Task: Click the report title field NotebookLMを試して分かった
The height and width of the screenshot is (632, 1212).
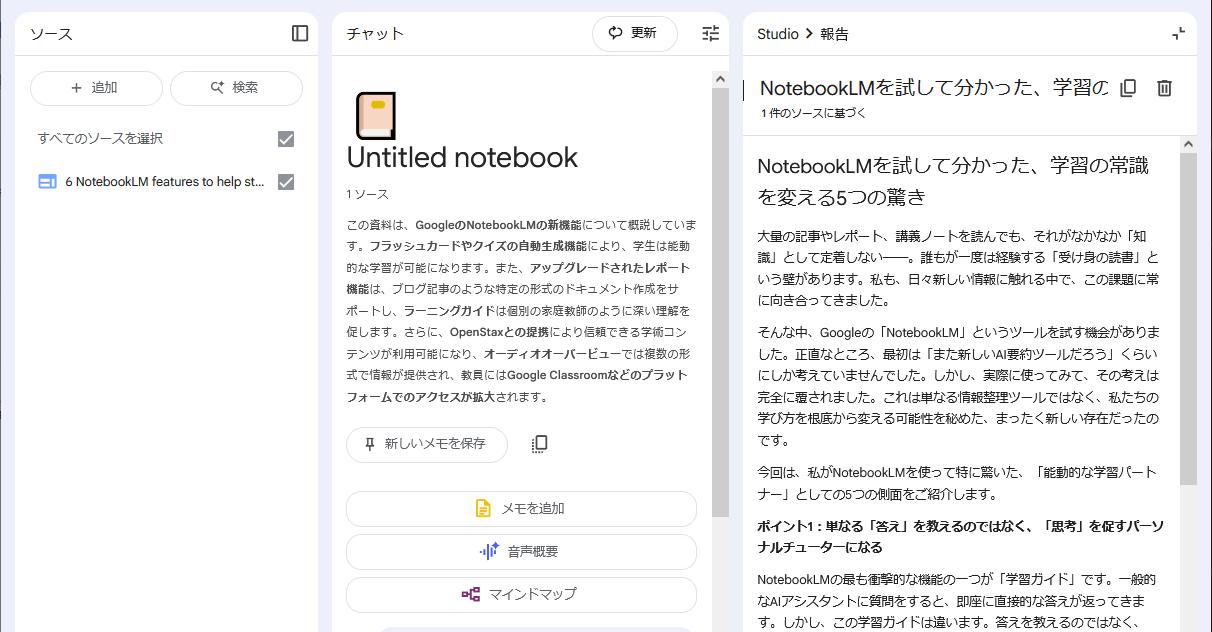Action: (934, 88)
